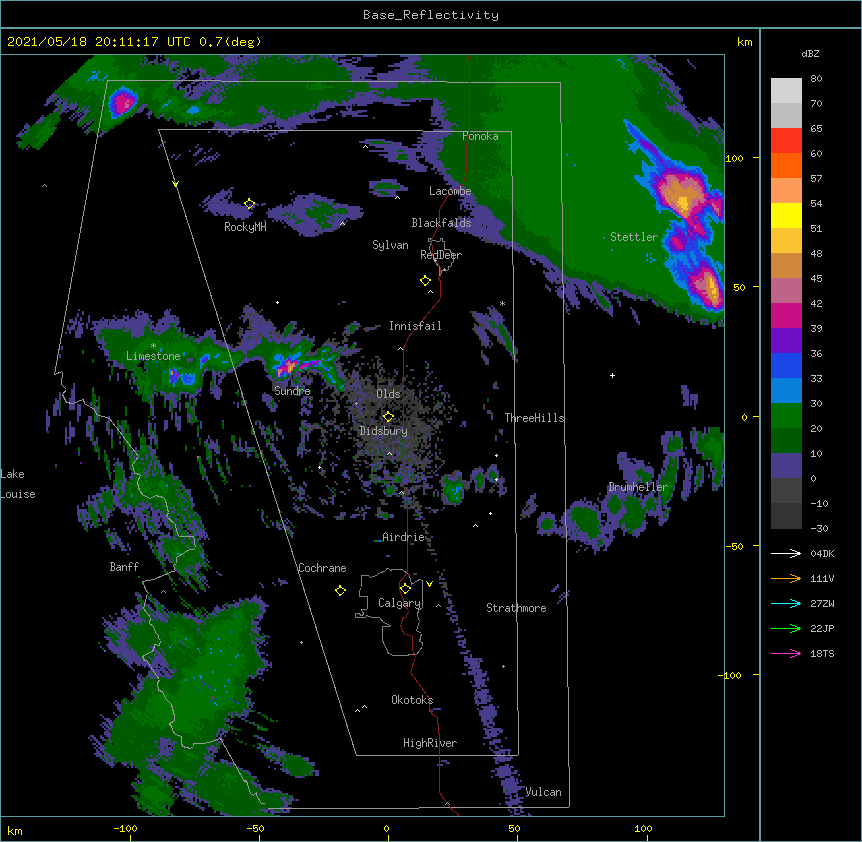The image size is (862, 842).
Task: Click the intense echo cell north of Sundre
Action: point(290,365)
